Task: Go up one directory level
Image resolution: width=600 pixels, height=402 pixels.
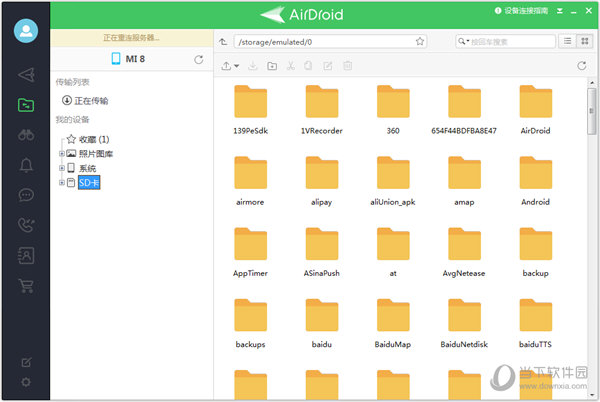Action: pos(223,42)
